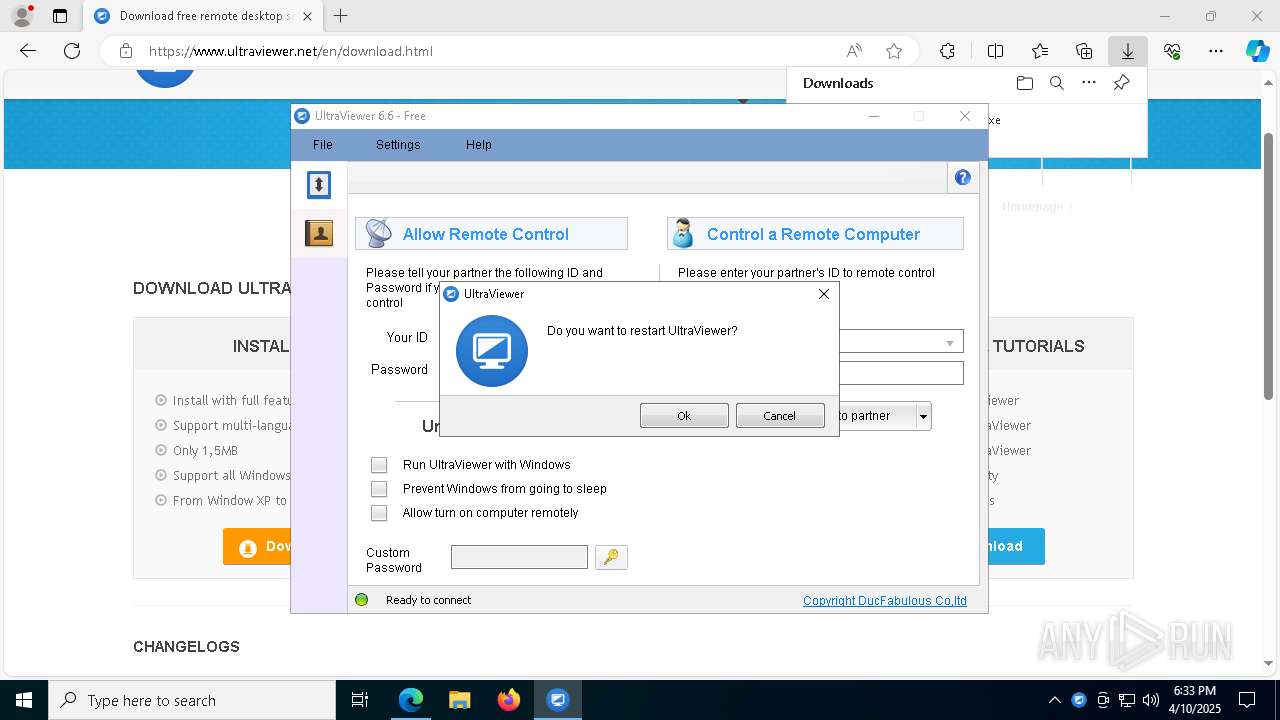Open downloads folder icon in Downloads panel
This screenshot has width=1280, height=720.
(1025, 83)
